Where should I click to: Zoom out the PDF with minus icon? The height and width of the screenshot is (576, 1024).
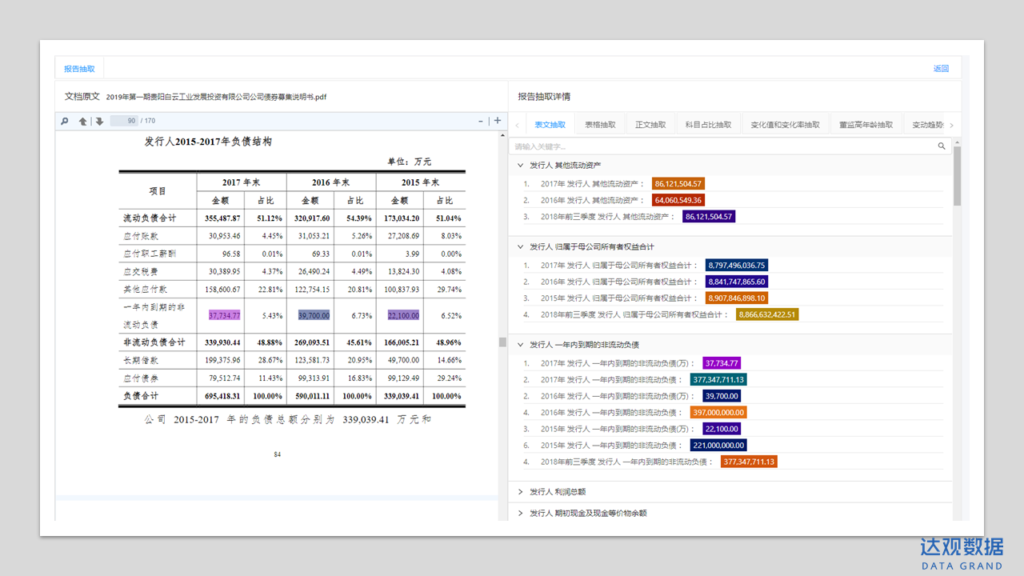tap(480, 121)
